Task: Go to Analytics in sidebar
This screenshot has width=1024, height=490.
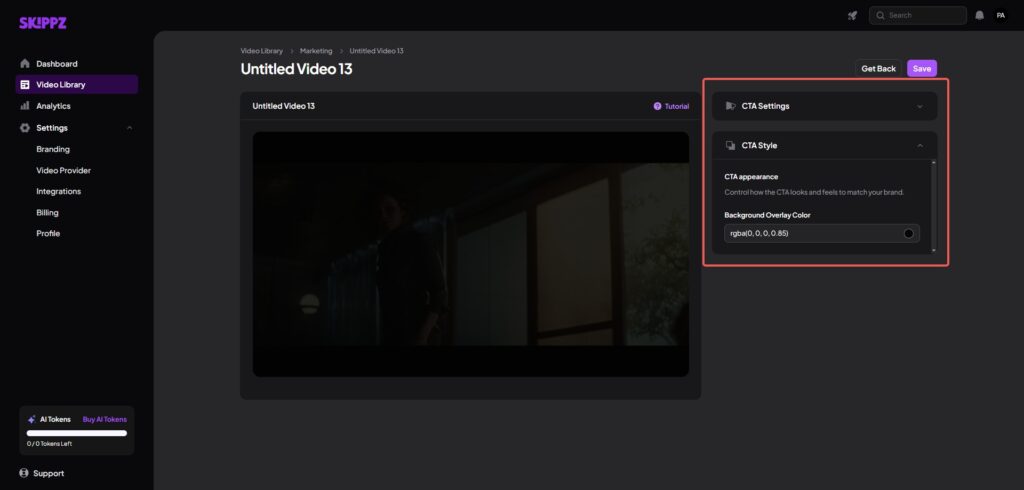Action: 53,106
